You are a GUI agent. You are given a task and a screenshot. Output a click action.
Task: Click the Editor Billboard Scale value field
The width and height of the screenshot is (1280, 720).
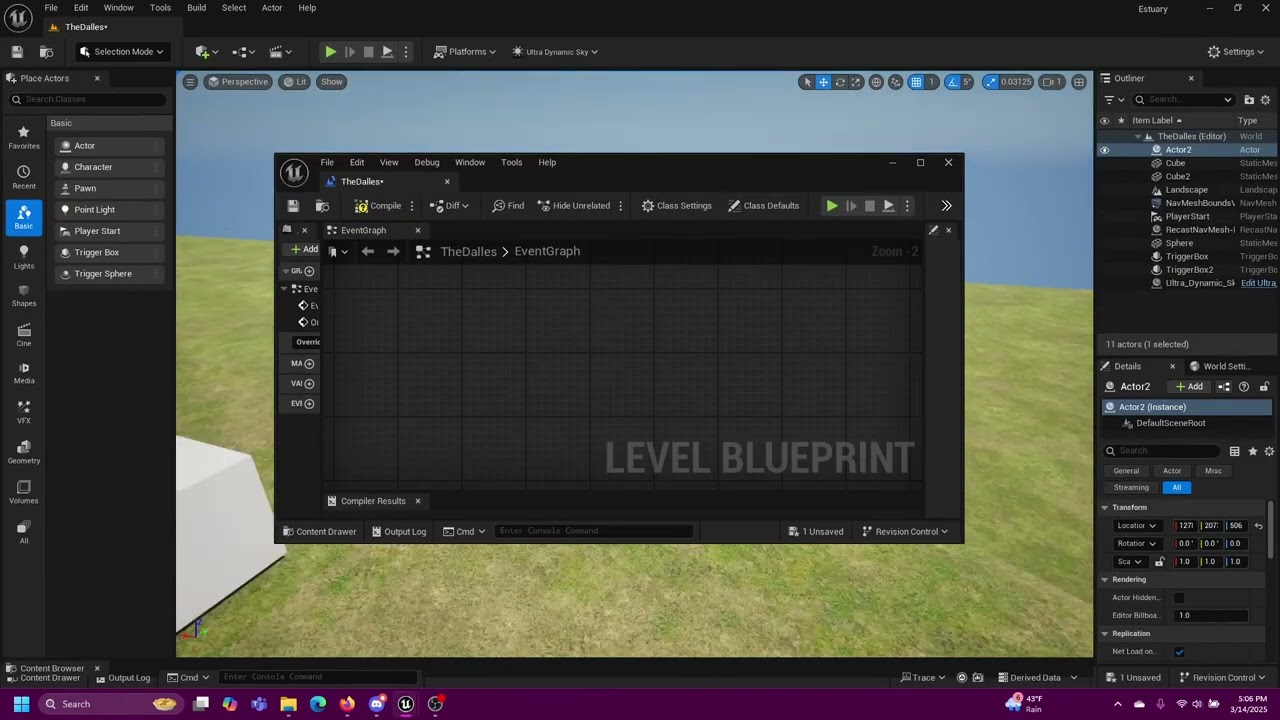pyautogui.click(x=1210, y=616)
